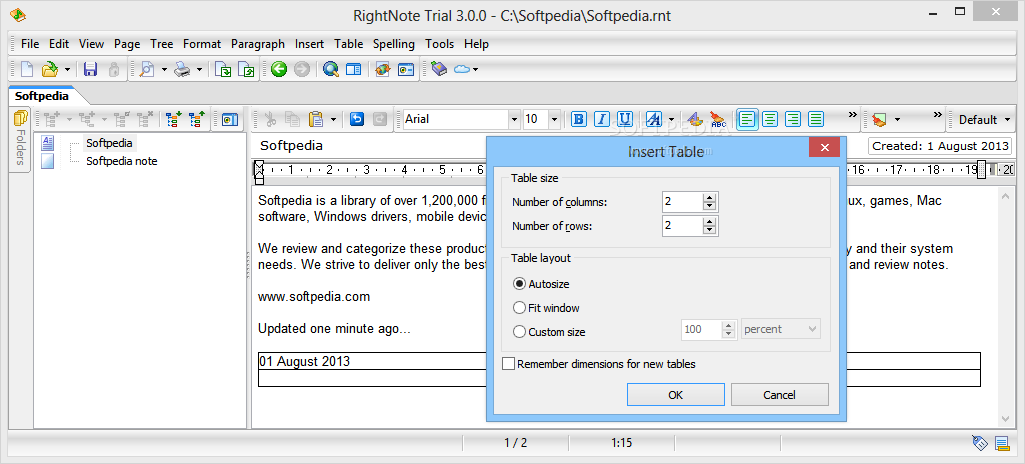Justify the text alignment
The image size is (1025, 464).
coord(816,119)
